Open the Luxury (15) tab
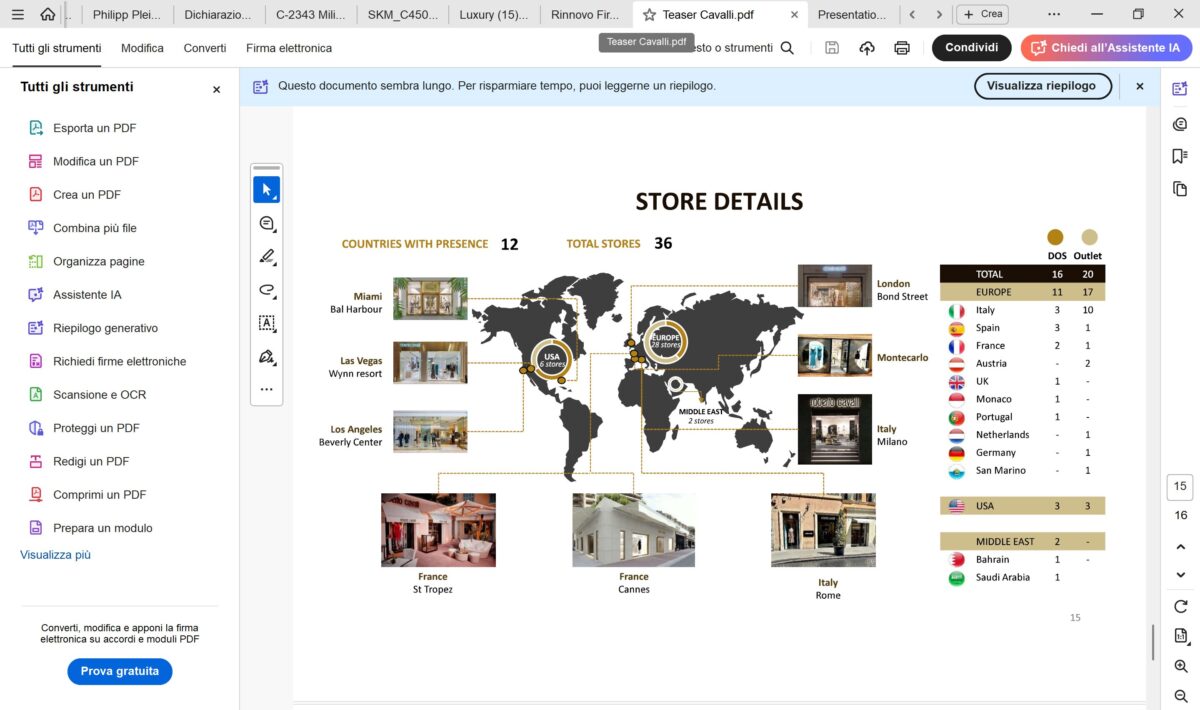This screenshot has height=710, width=1200. coord(493,15)
